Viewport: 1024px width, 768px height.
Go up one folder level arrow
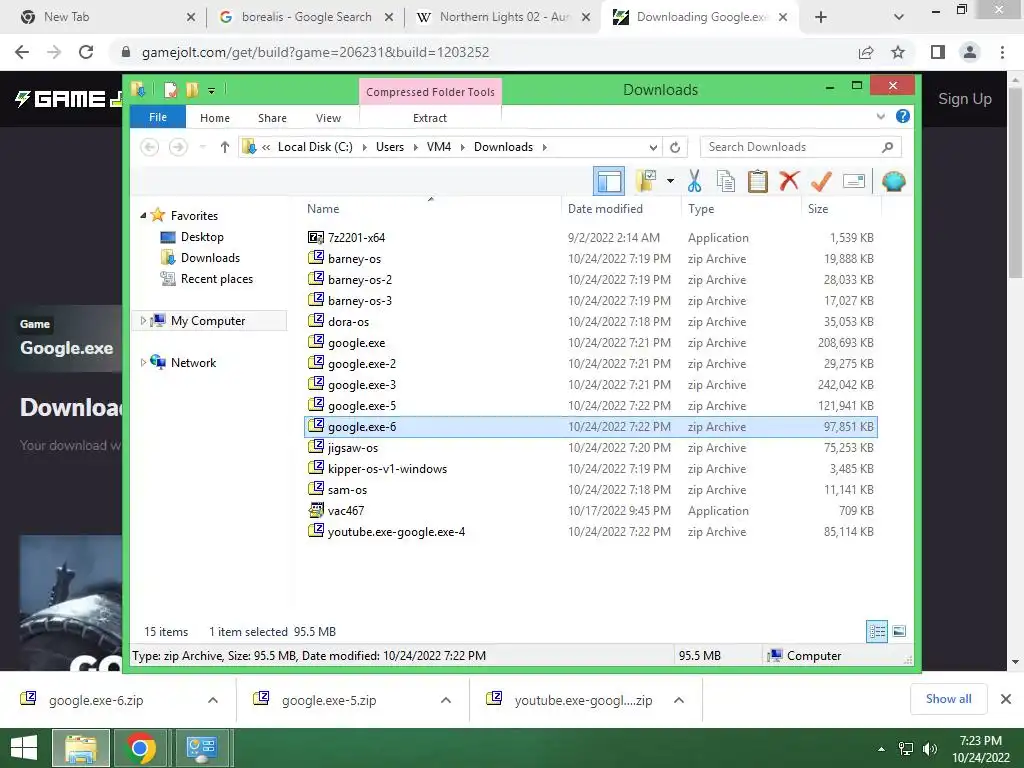pos(225,147)
